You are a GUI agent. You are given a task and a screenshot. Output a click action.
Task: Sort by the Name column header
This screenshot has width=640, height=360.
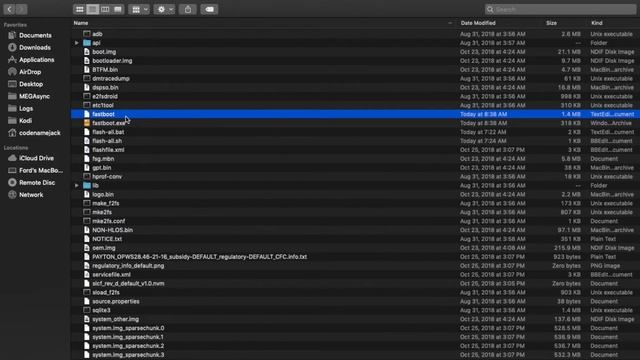[x=81, y=23]
